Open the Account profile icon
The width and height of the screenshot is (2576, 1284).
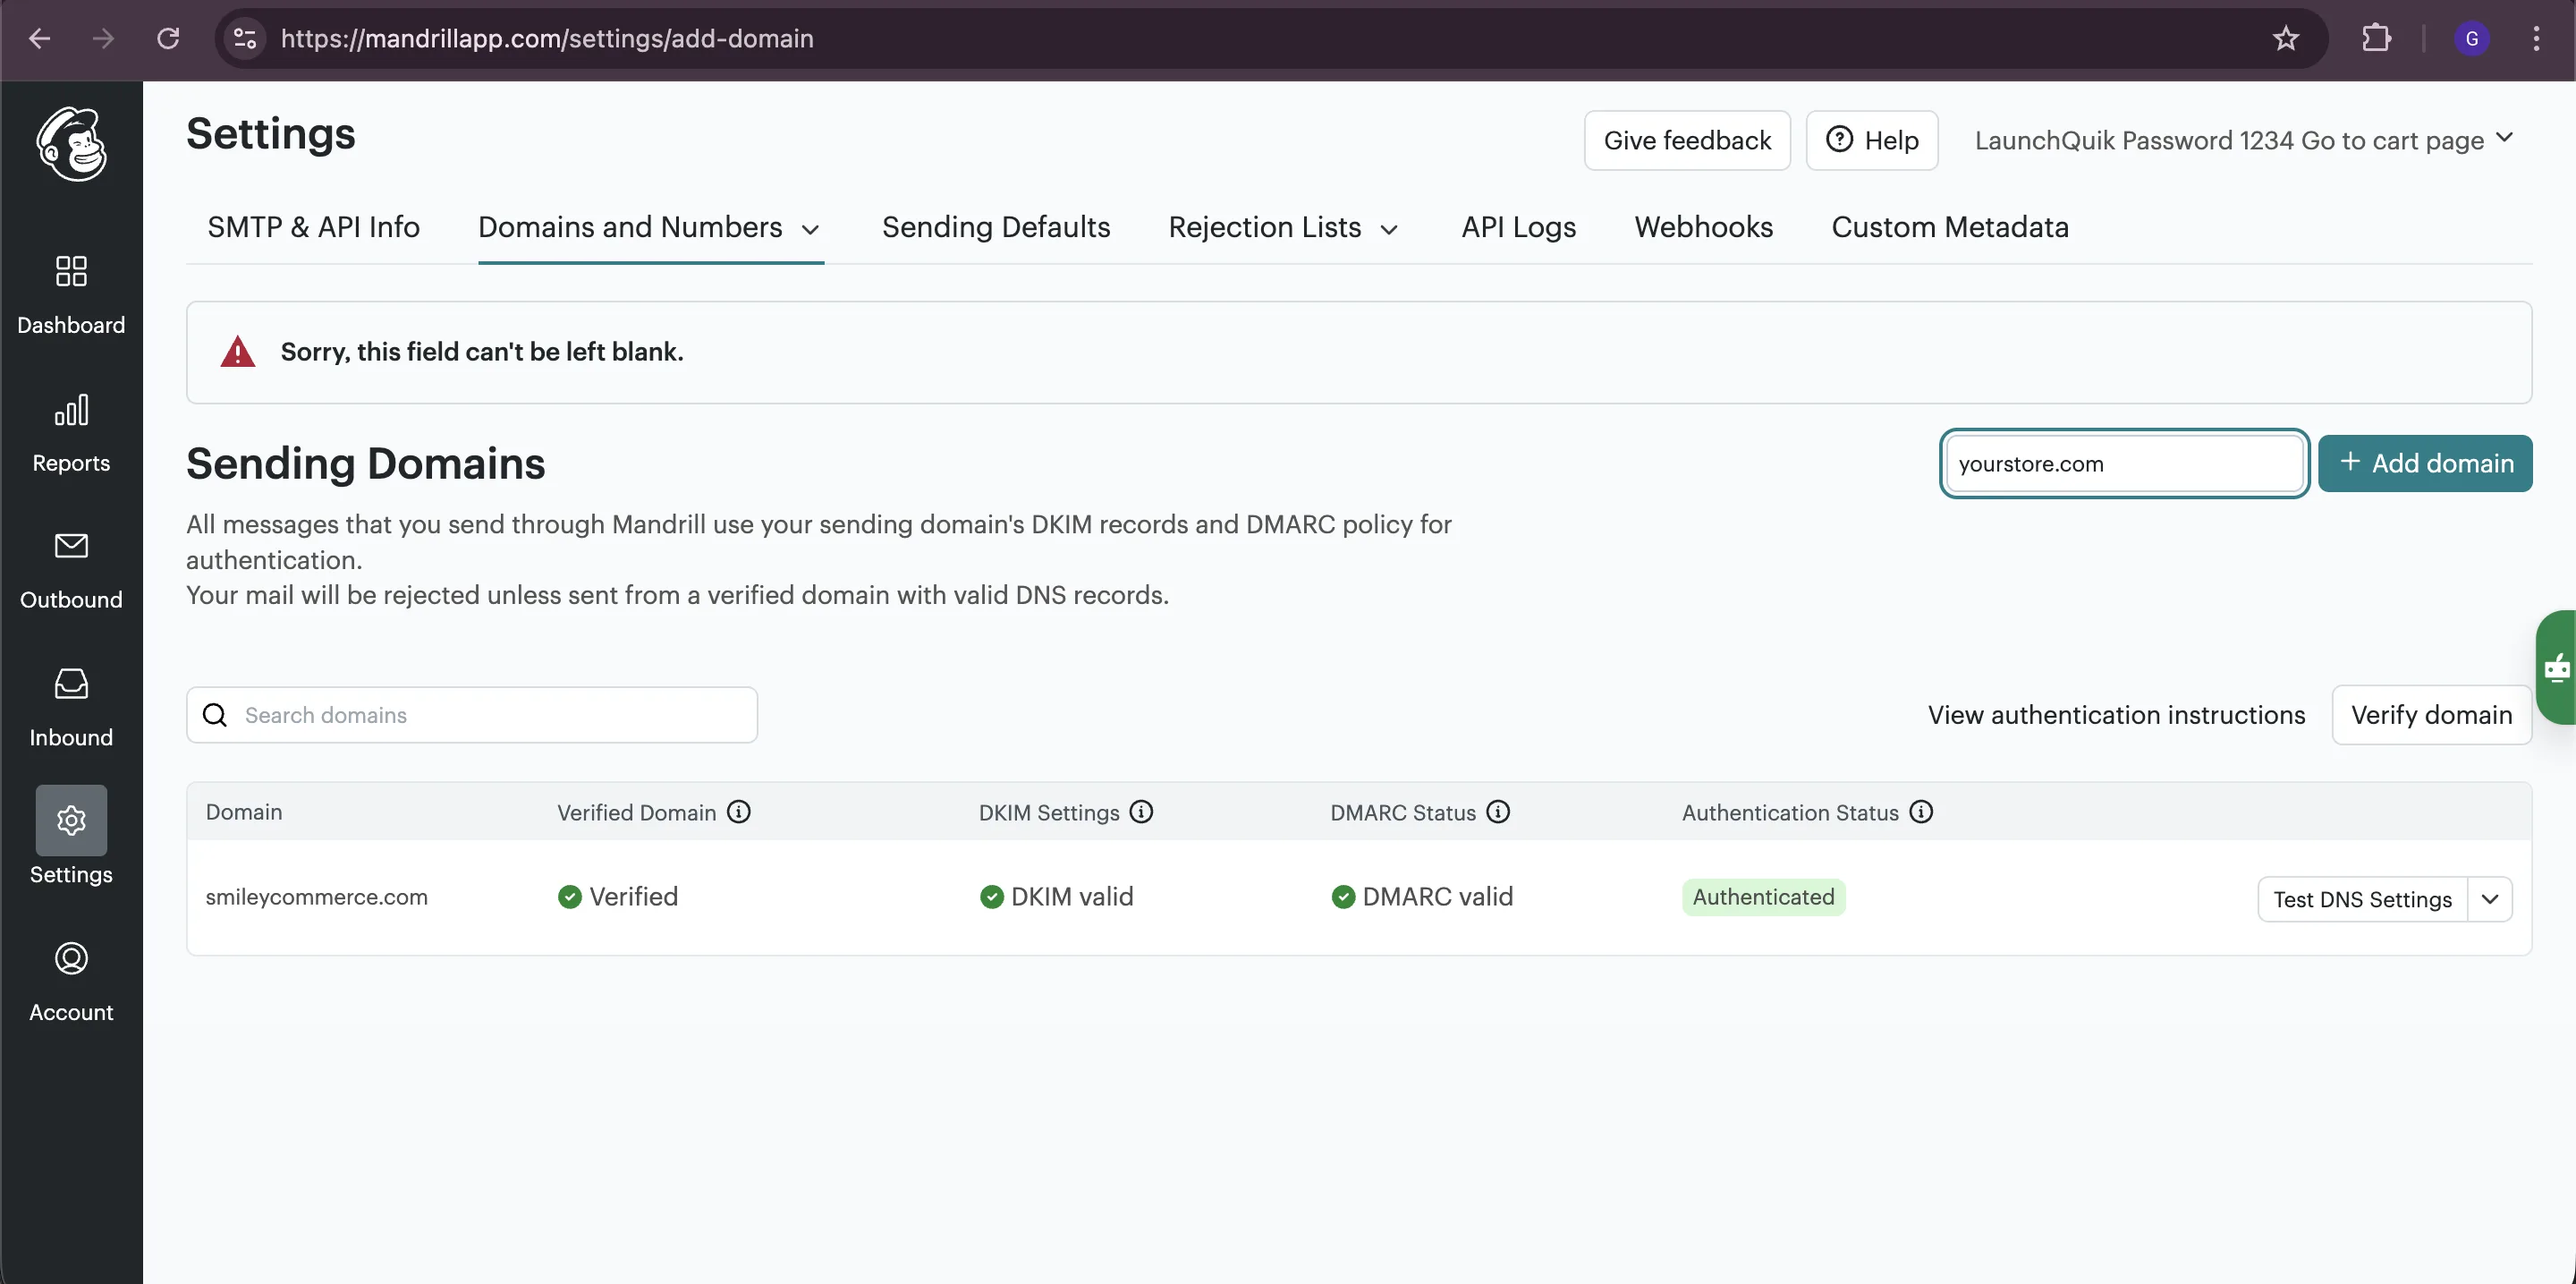(x=71, y=958)
